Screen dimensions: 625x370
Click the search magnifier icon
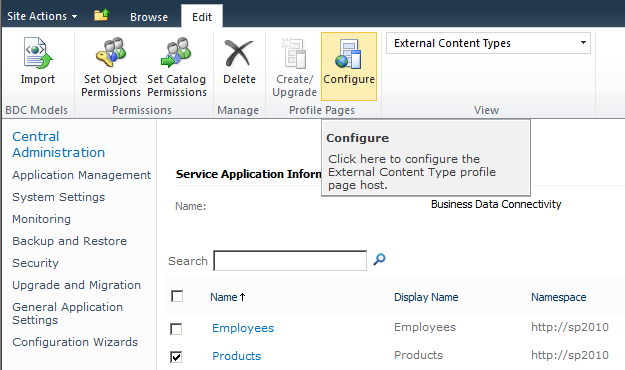[x=379, y=260]
